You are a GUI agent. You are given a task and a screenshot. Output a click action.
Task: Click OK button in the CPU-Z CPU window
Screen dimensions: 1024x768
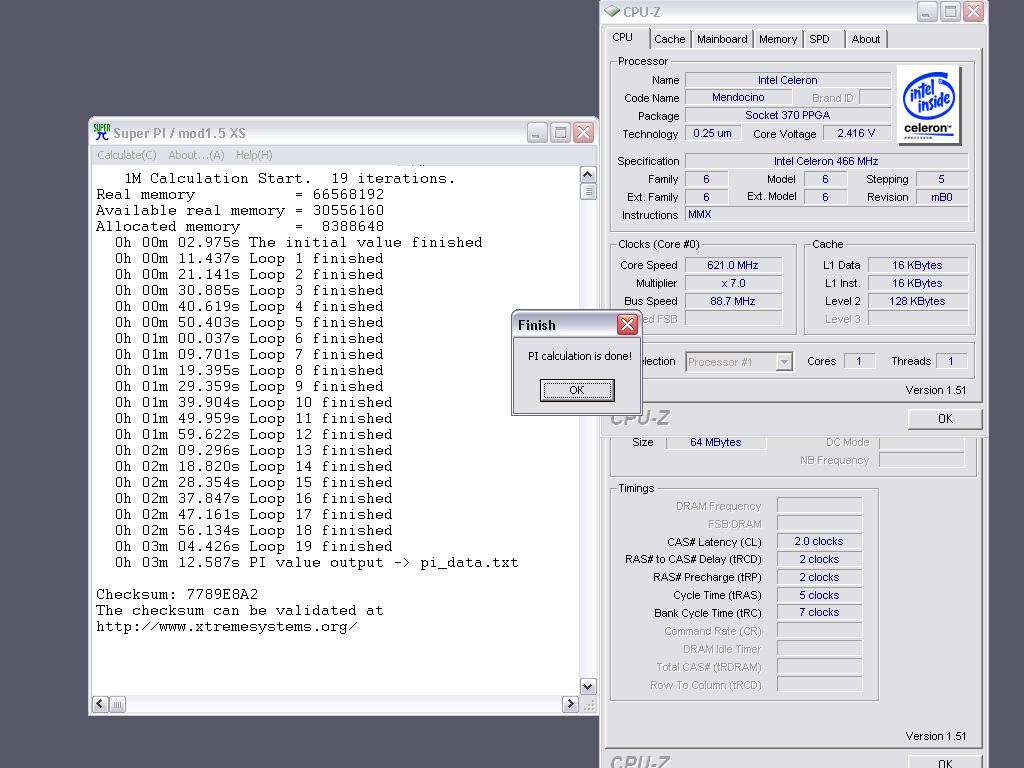tap(945, 419)
